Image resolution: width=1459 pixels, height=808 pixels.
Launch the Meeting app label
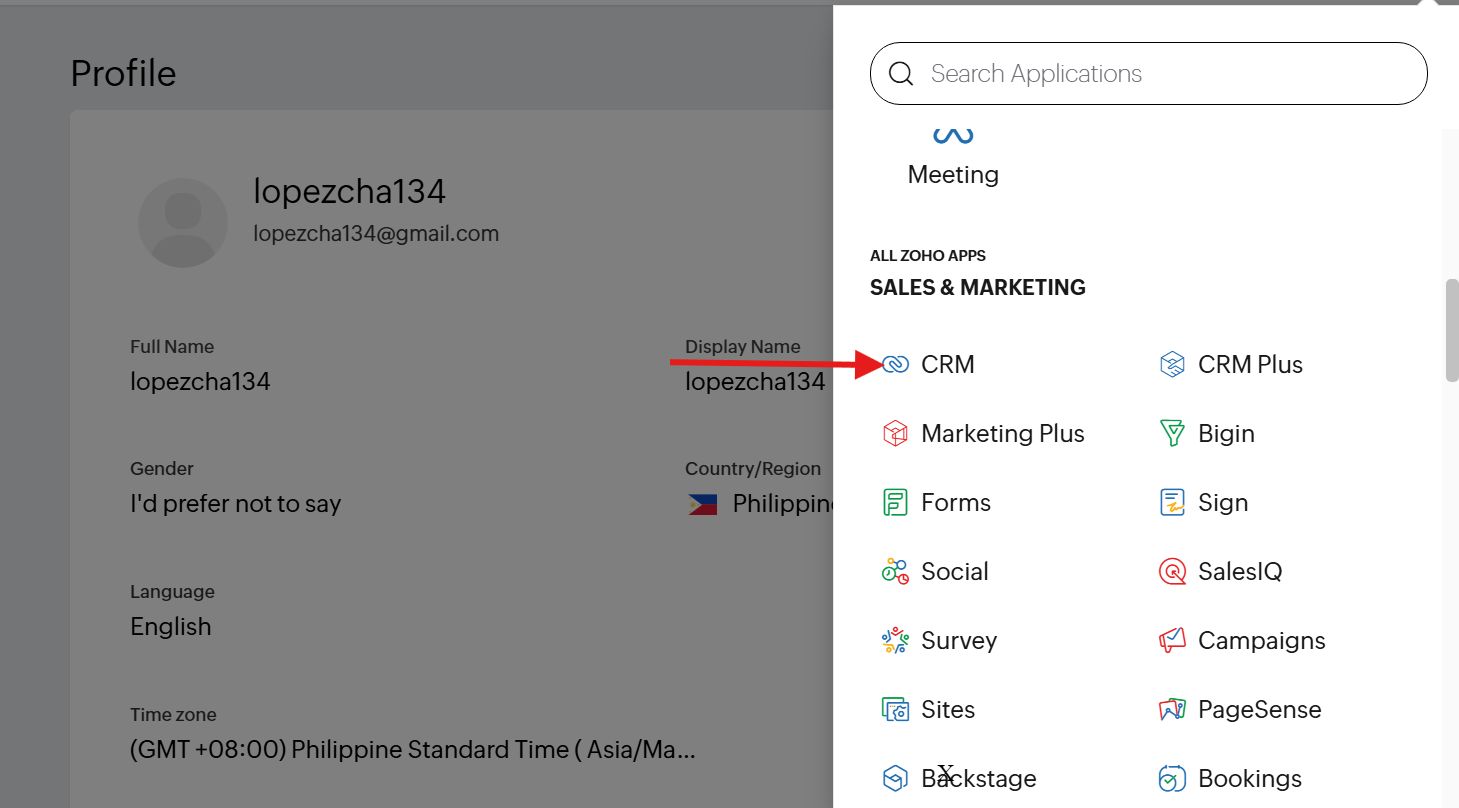point(953,175)
